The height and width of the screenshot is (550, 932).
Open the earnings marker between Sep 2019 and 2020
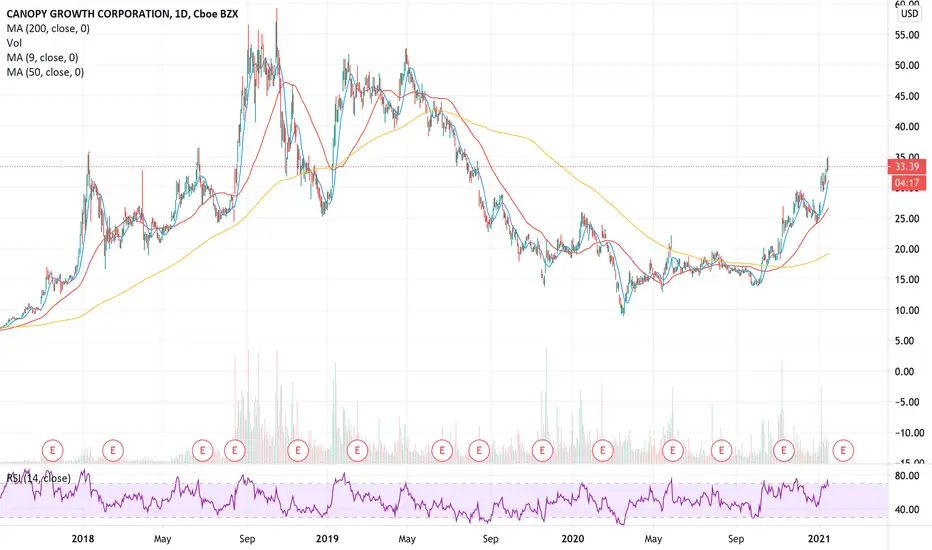pyautogui.click(x=542, y=451)
